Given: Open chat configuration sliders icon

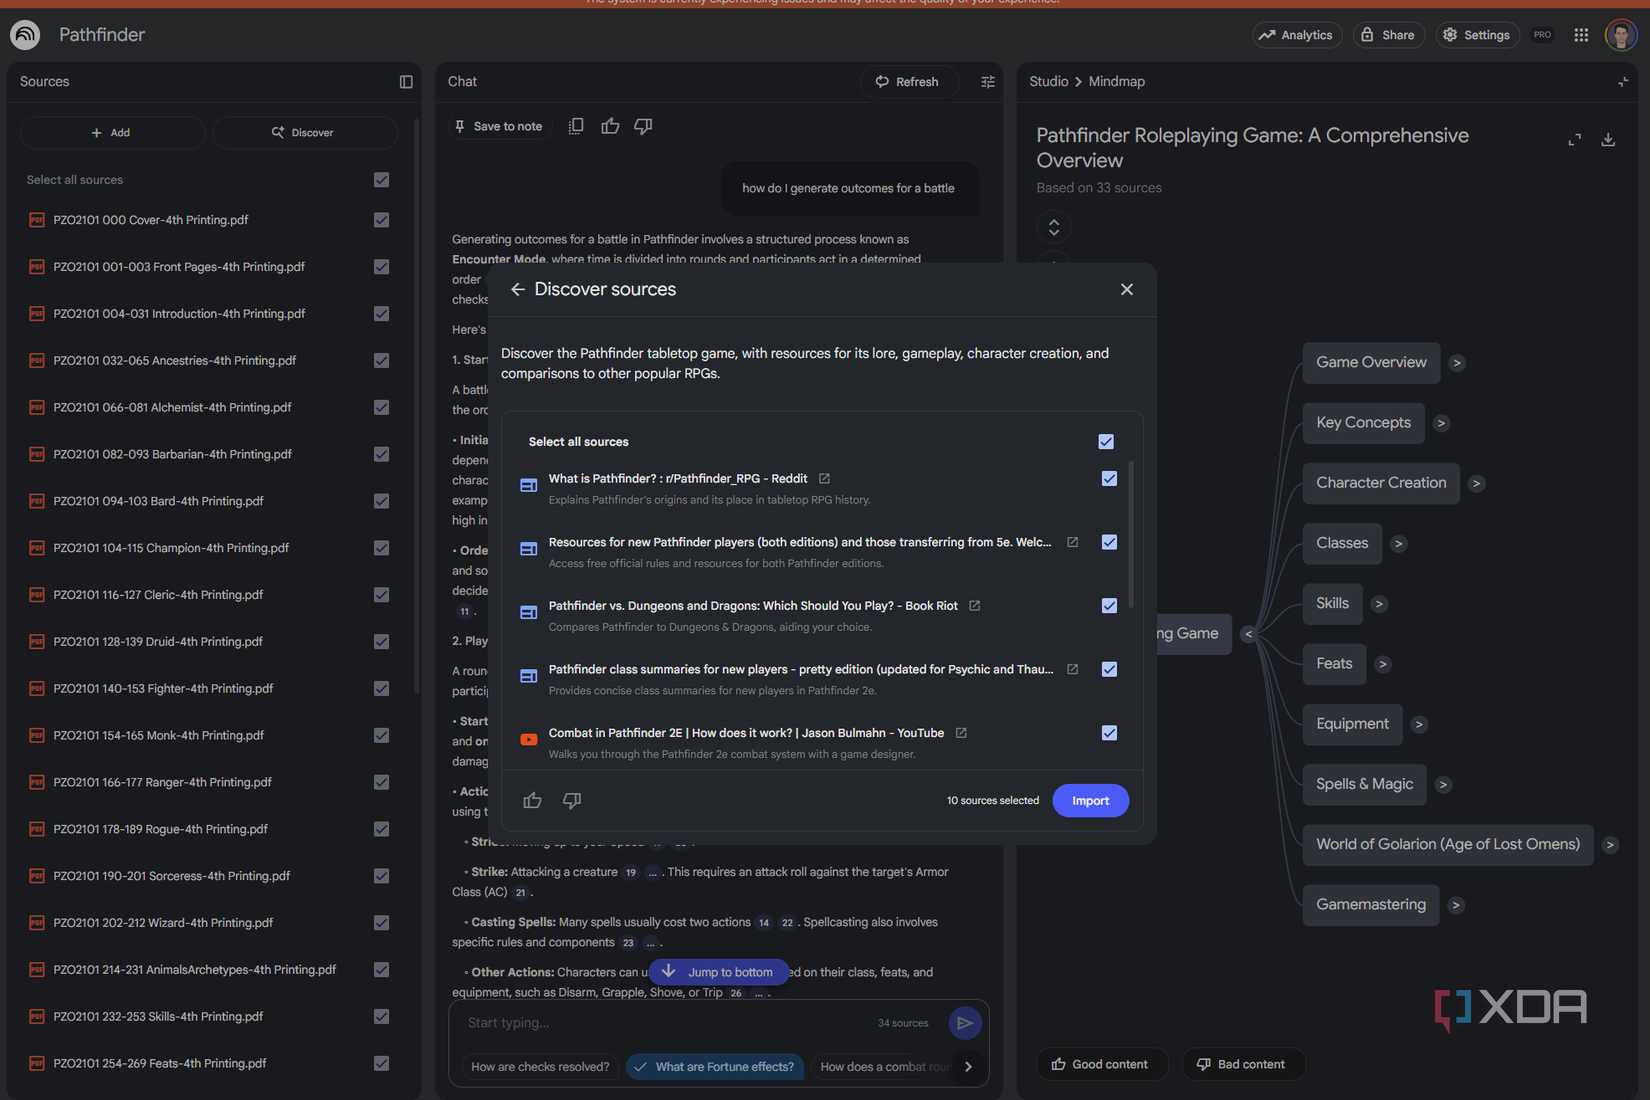Looking at the screenshot, I should click(988, 82).
